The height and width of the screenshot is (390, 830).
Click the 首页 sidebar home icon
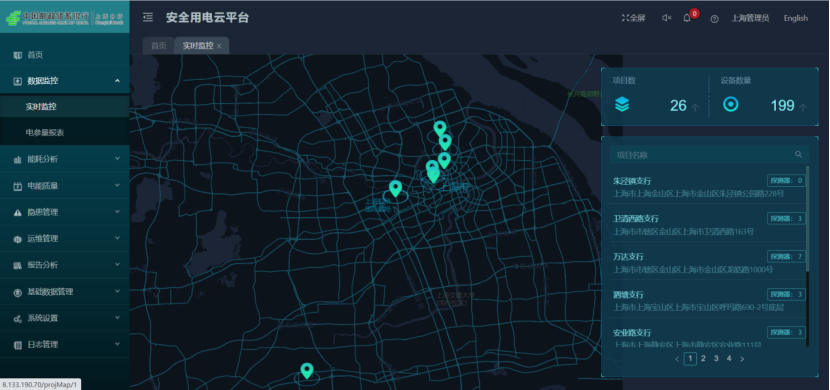(x=17, y=55)
